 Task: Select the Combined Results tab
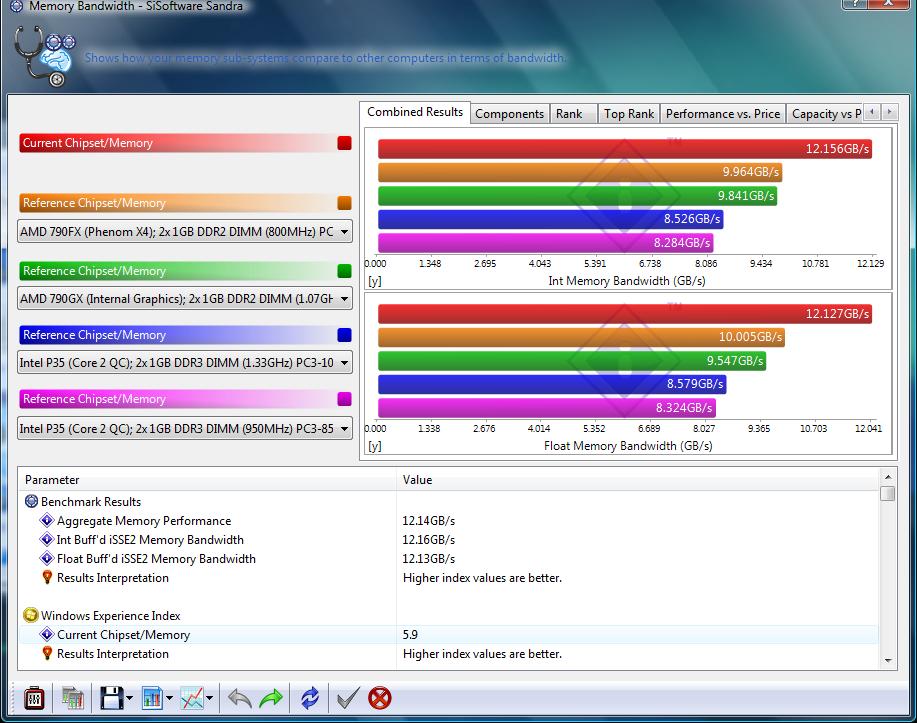[x=415, y=112]
